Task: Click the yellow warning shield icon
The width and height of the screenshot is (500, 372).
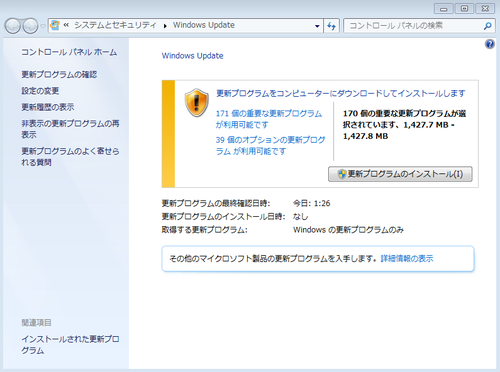Action: tap(197, 103)
